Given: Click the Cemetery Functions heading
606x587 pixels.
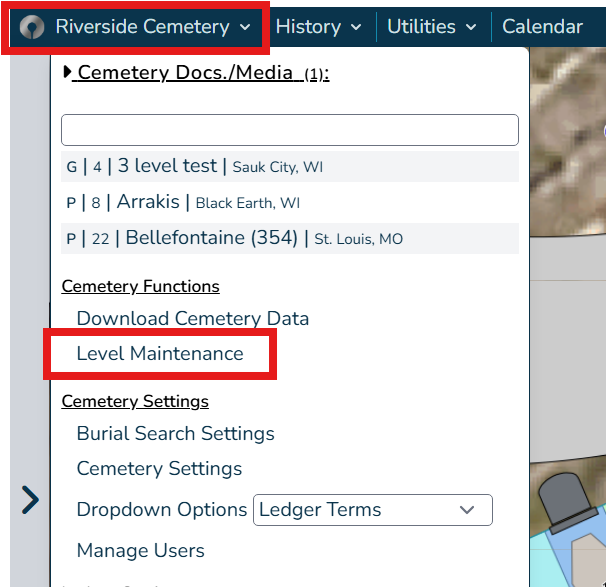Looking at the screenshot, I should click(140, 286).
